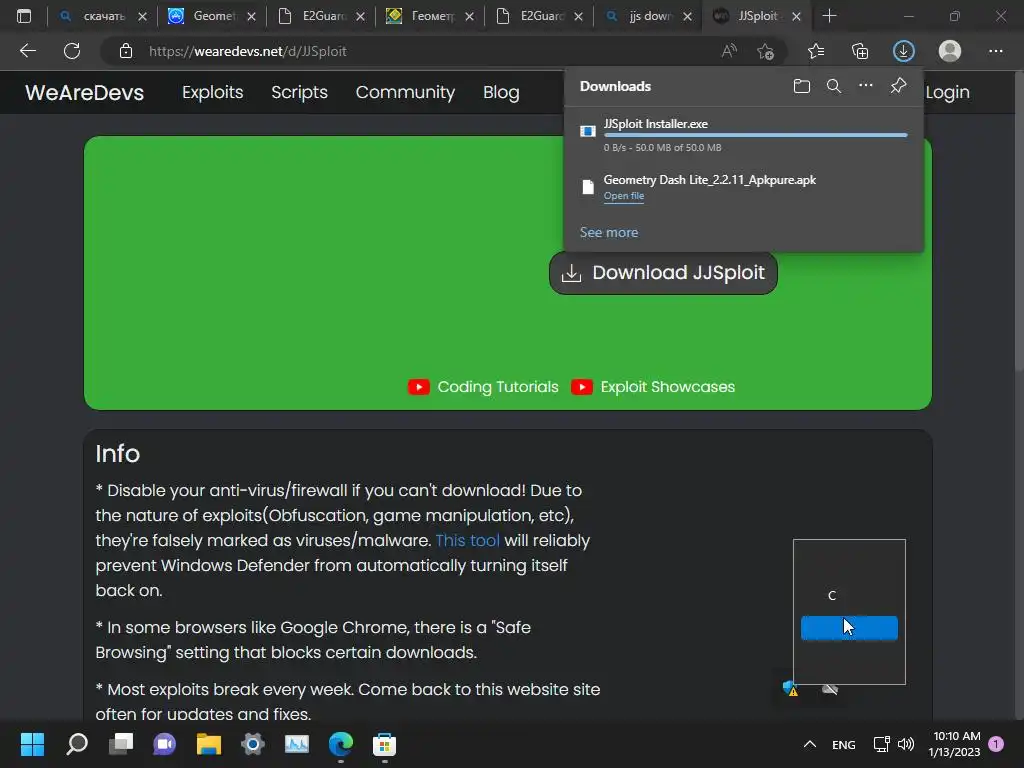
Task: Open Microsoft Store from the taskbar
Action: click(x=385, y=744)
